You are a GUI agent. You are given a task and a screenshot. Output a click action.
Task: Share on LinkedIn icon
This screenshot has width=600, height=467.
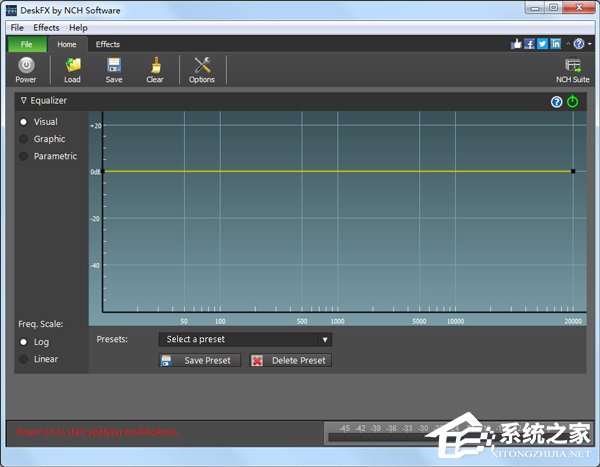556,44
